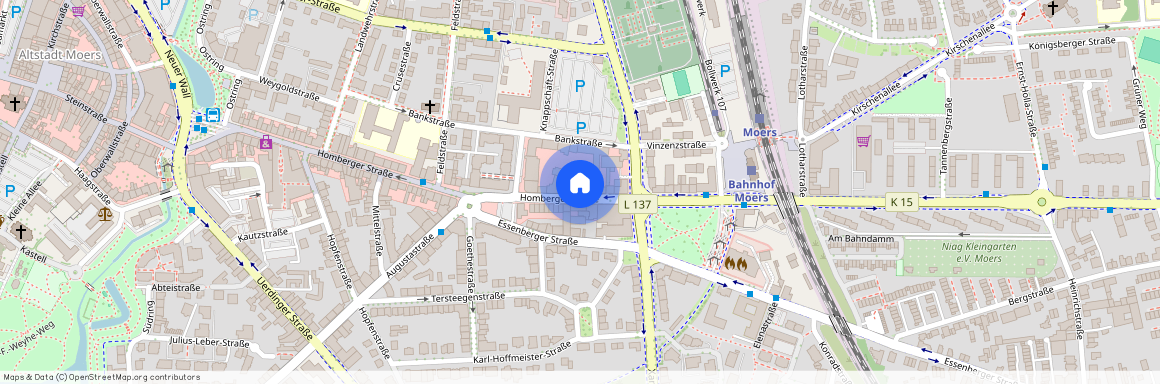
Task: Select the Vinzenzstraße label
Action: pyautogui.click(x=676, y=146)
